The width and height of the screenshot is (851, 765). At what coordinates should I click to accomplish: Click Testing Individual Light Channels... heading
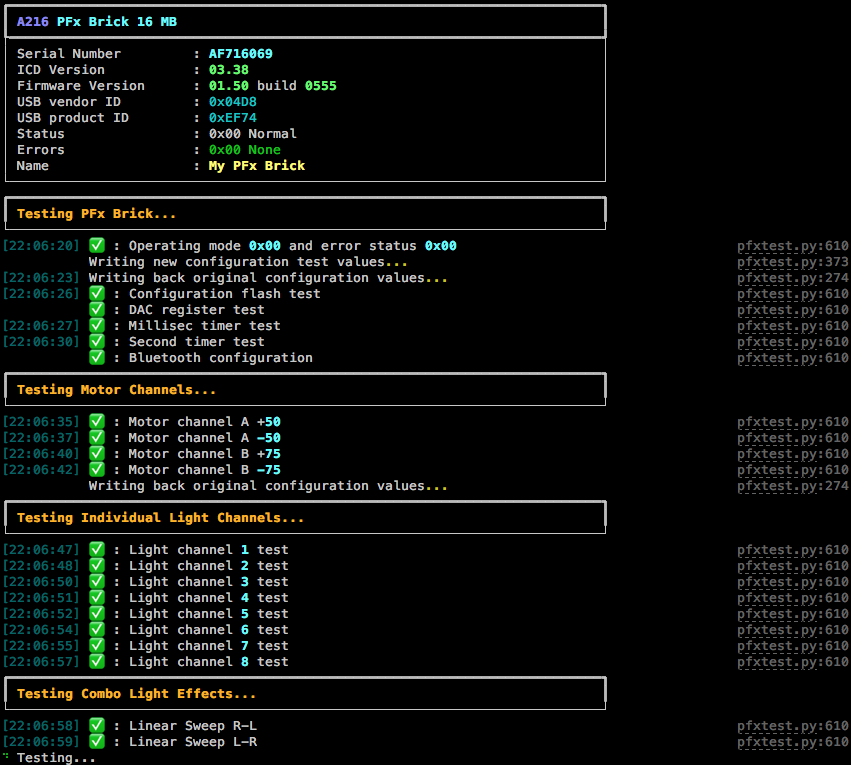pos(160,518)
